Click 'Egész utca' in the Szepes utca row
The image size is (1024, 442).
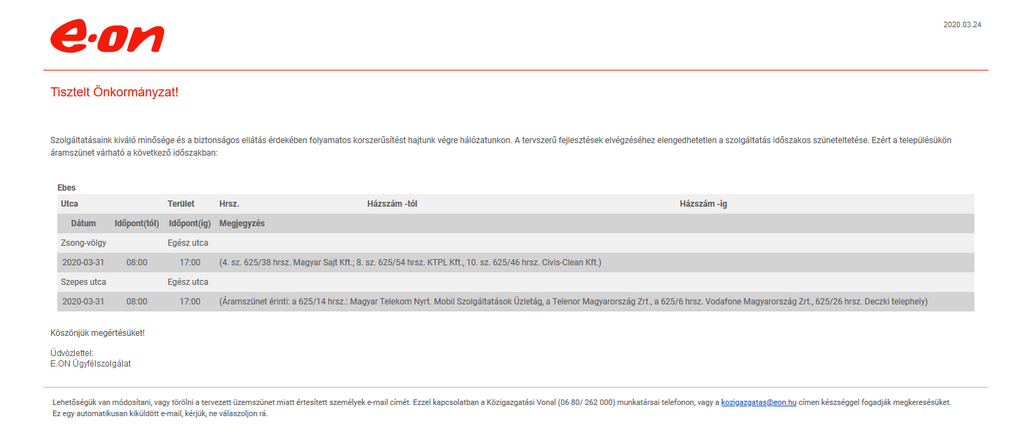188,282
